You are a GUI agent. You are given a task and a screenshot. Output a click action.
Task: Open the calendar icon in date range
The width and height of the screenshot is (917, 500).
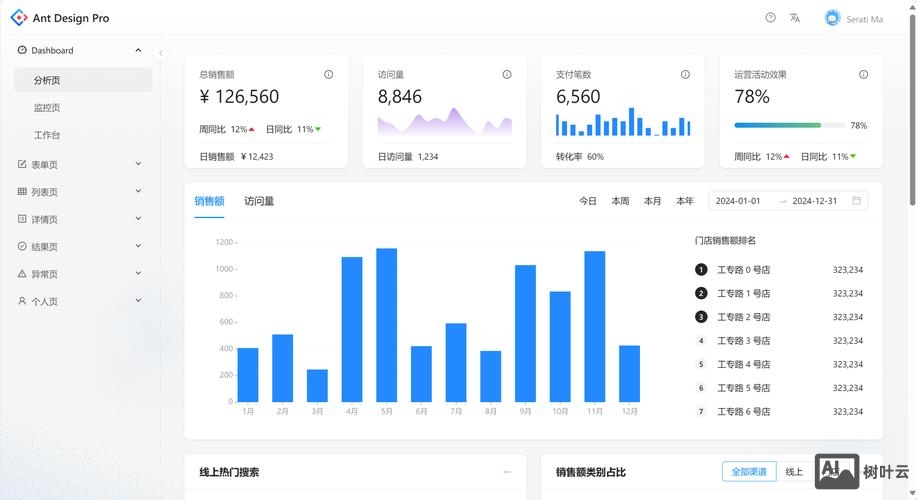857,201
